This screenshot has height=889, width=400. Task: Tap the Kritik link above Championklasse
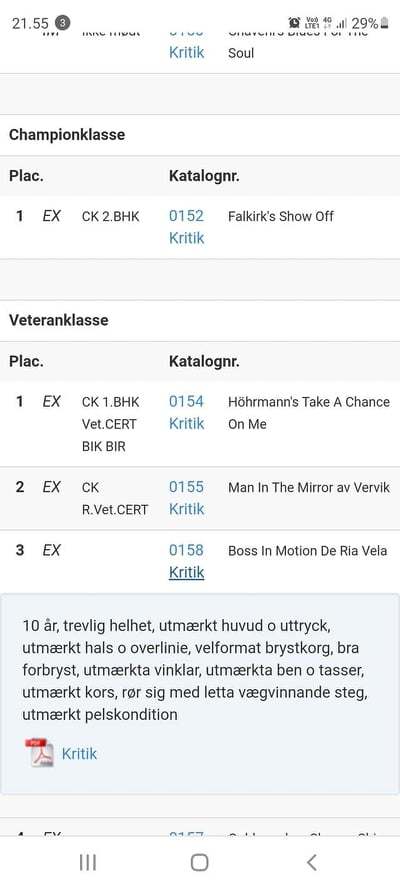point(186,53)
